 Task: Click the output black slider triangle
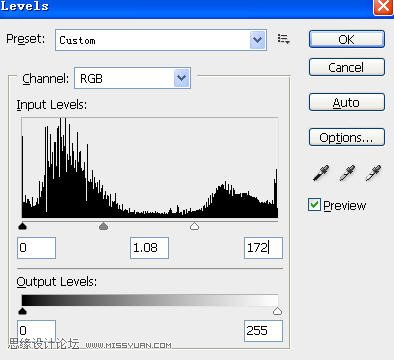22,311
